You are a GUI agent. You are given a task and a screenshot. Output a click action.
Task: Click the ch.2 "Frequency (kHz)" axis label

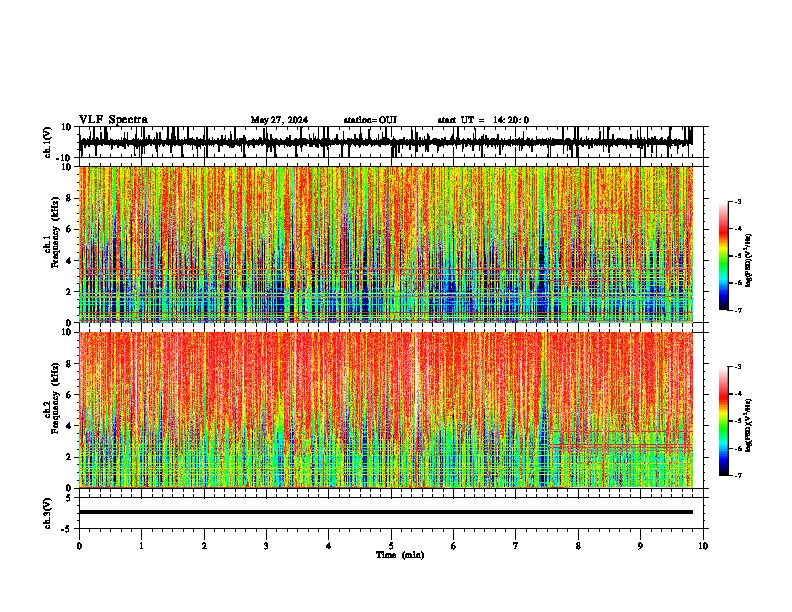[x=55, y=398]
